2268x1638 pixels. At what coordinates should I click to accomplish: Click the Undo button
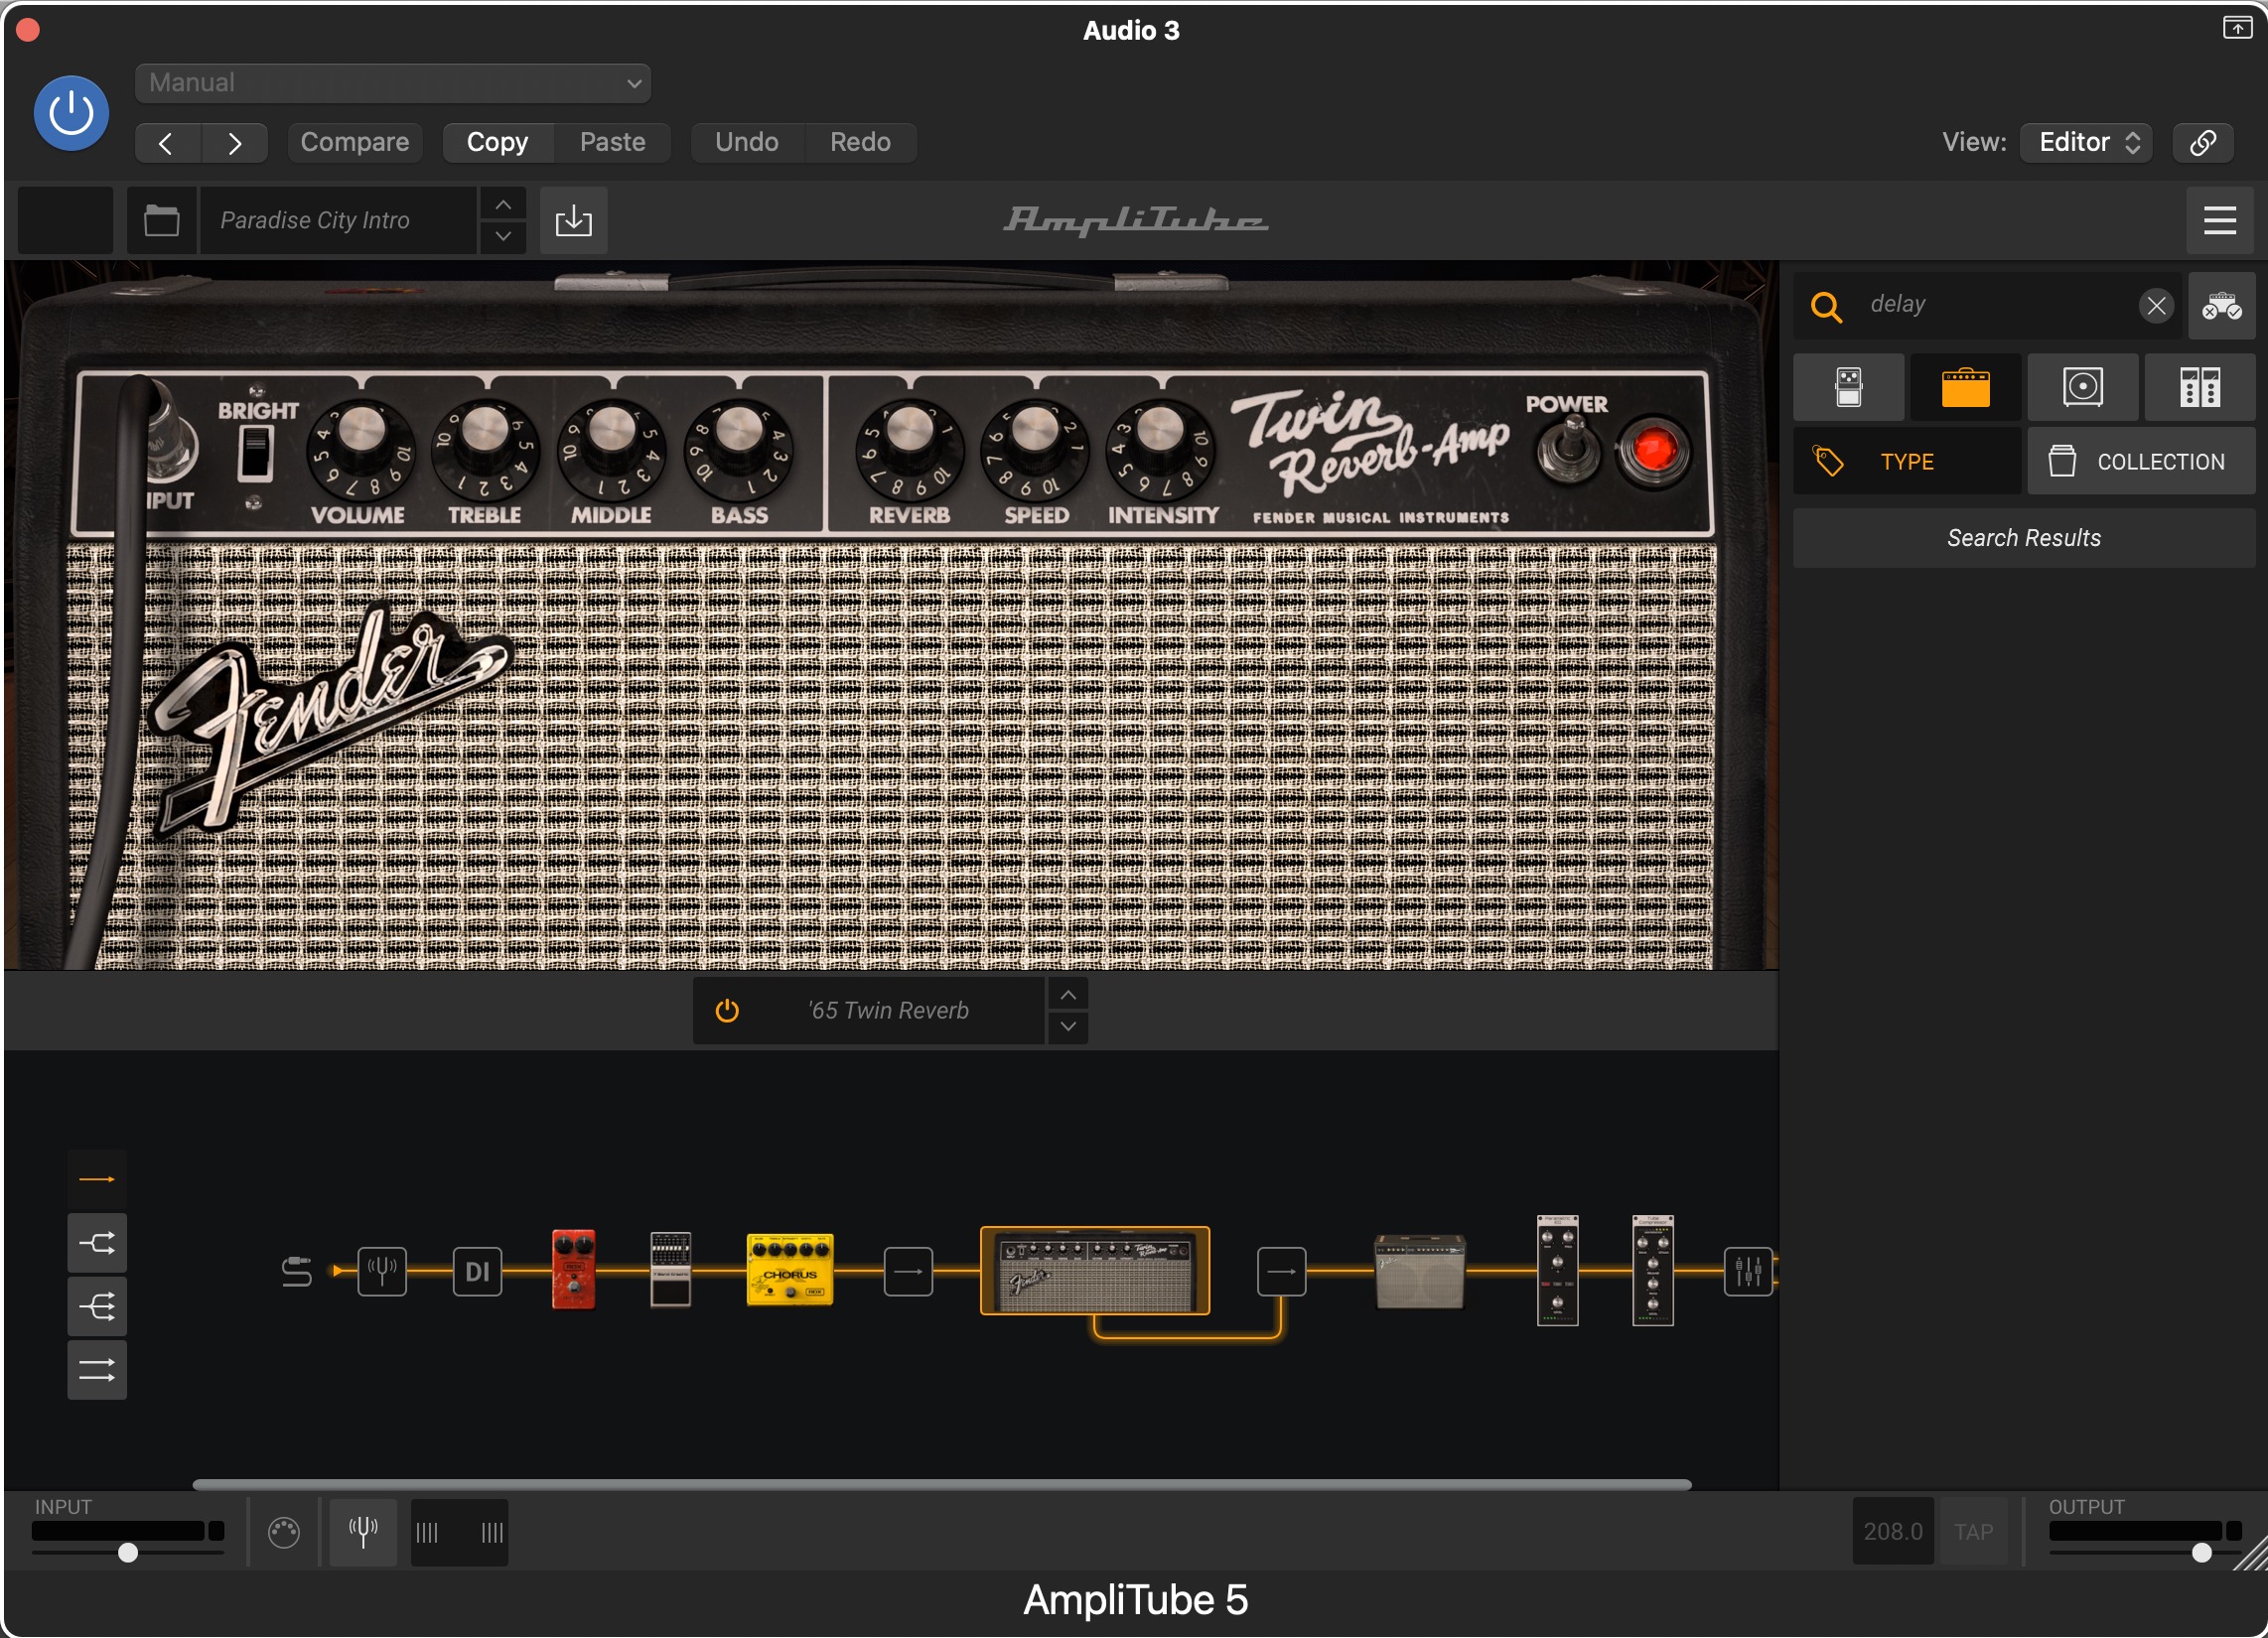pyautogui.click(x=746, y=143)
